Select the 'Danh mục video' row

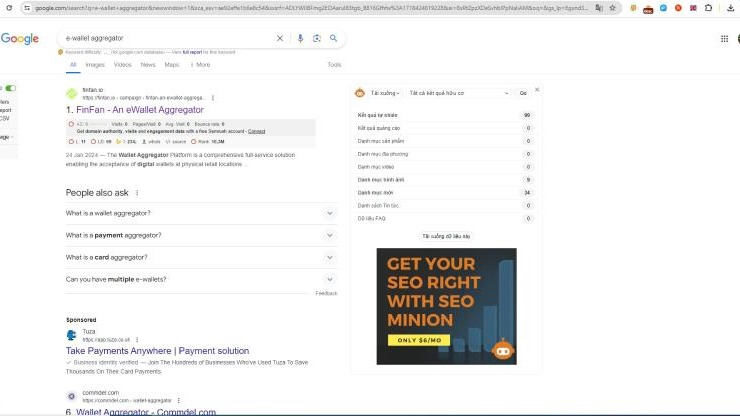click(x=445, y=167)
